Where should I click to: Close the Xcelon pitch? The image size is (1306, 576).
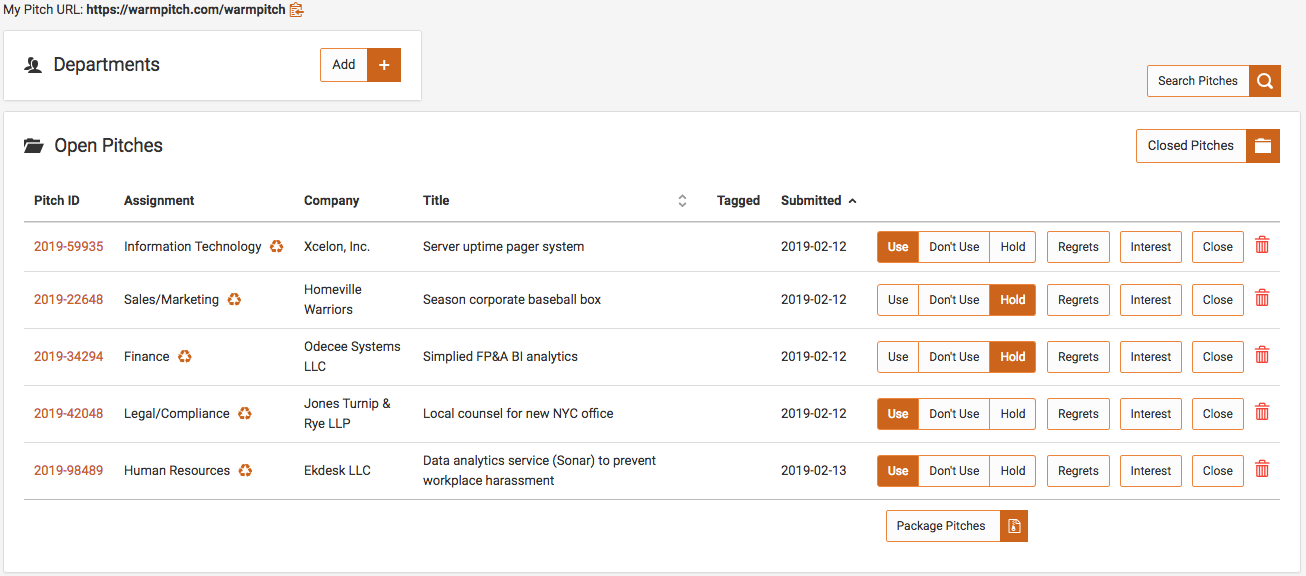tap(1218, 247)
